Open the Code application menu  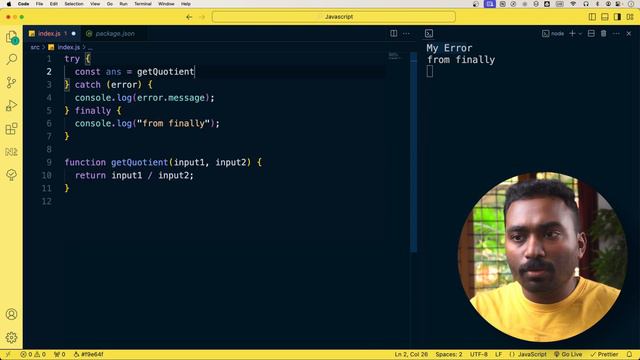(23, 4)
